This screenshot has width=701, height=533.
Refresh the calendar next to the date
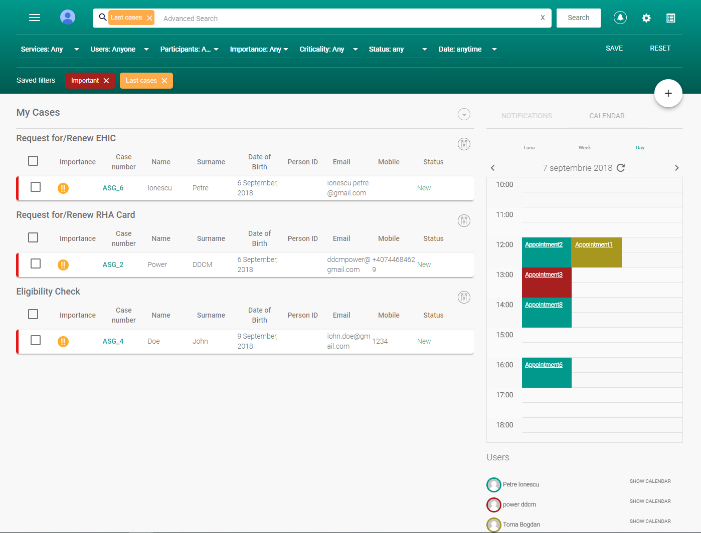[x=621, y=168]
